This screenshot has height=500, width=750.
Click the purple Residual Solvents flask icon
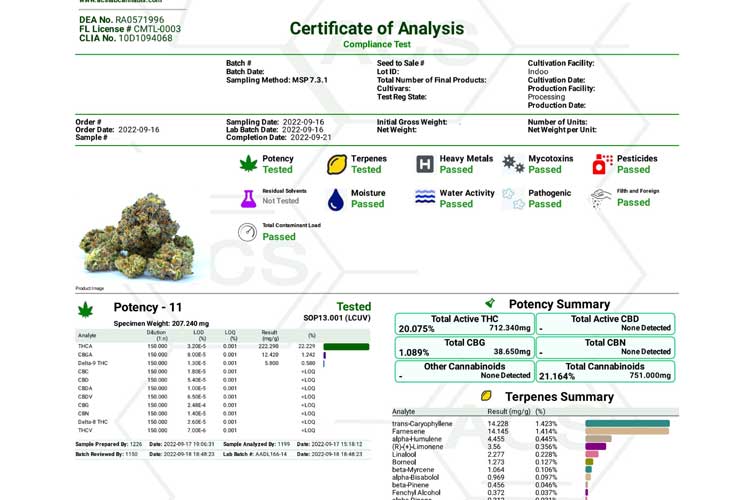[x=247, y=198]
